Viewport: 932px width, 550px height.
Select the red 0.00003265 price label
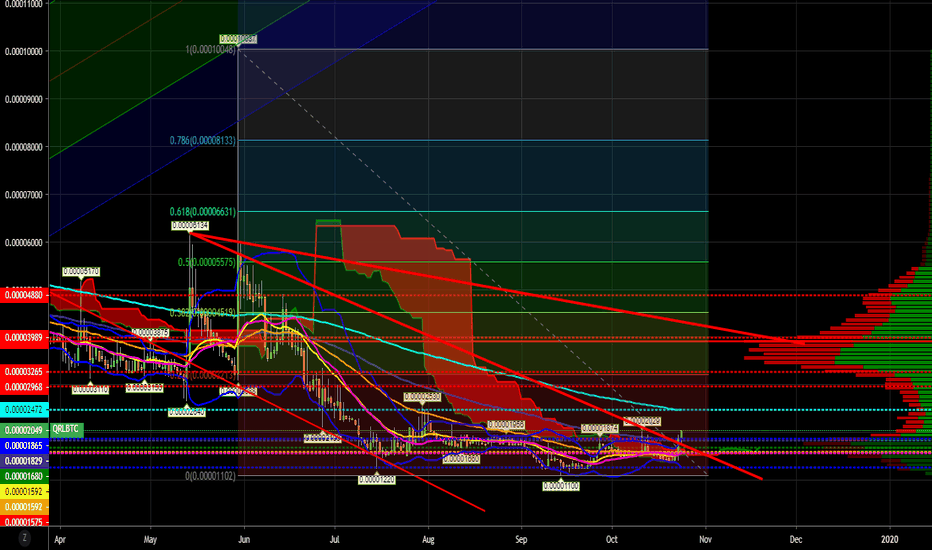24,372
